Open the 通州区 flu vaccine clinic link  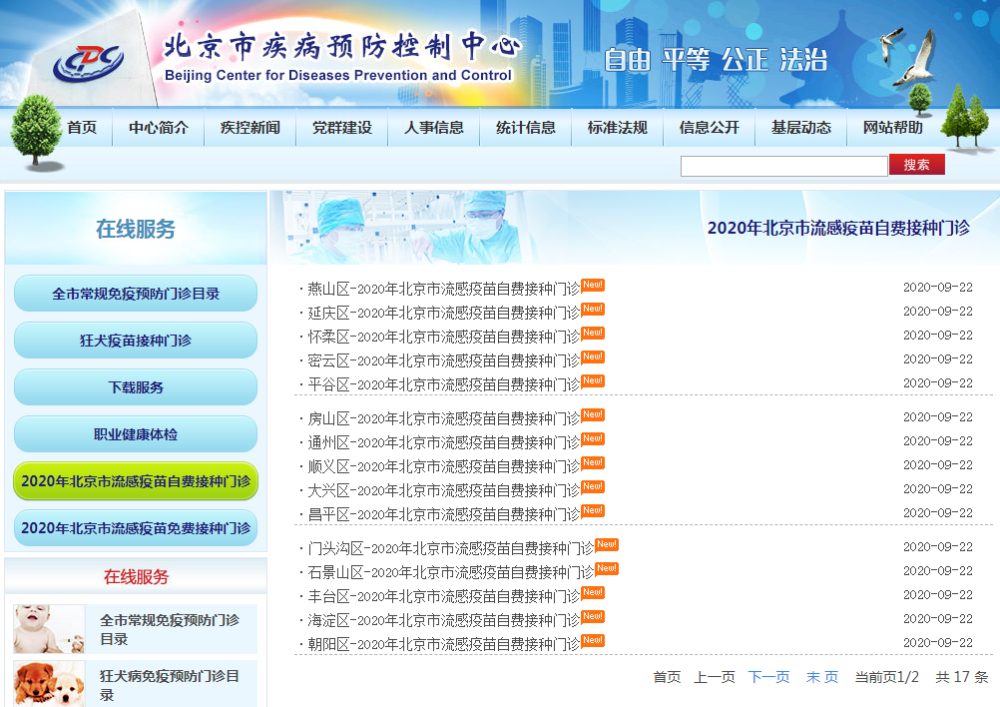443,442
